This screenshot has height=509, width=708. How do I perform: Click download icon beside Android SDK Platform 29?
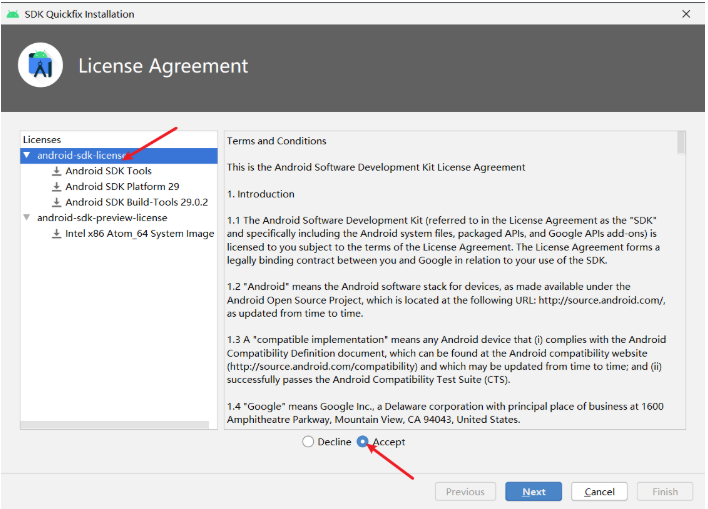56,187
